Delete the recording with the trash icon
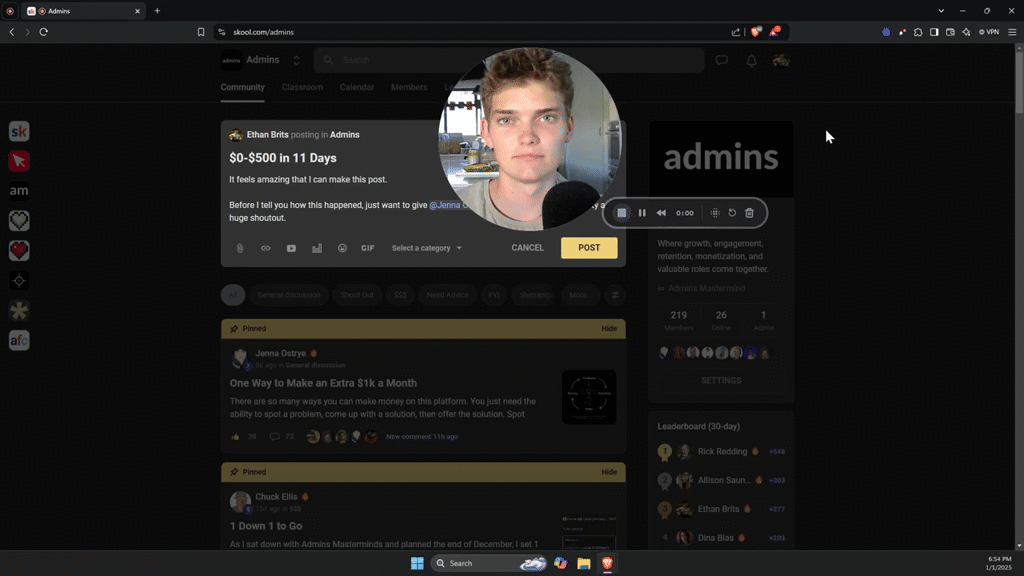Viewport: 1024px width, 576px height. pyautogui.click(x=750, y=213)
